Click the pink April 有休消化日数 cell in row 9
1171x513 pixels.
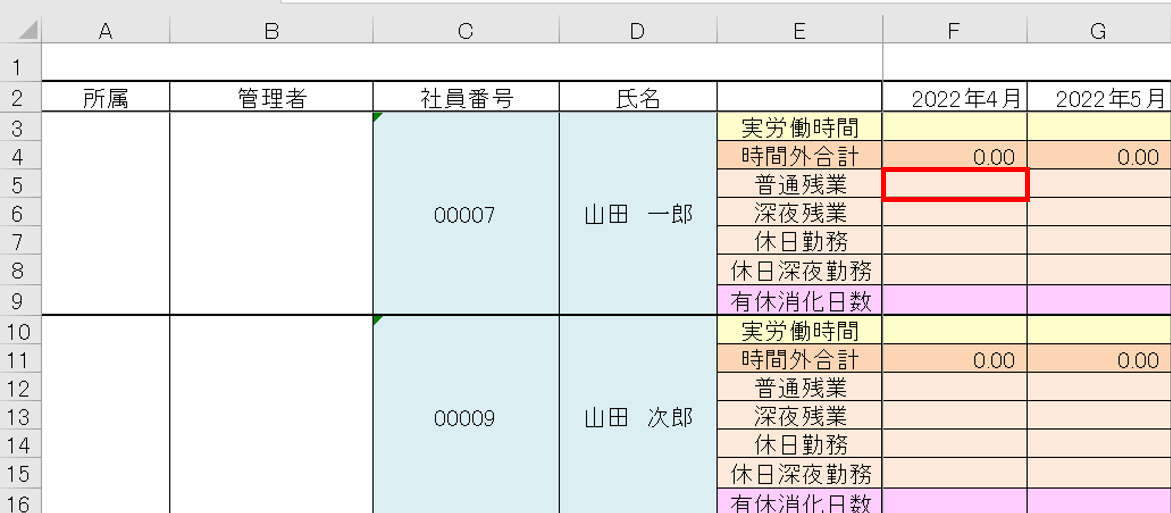(x=954, y=300)
